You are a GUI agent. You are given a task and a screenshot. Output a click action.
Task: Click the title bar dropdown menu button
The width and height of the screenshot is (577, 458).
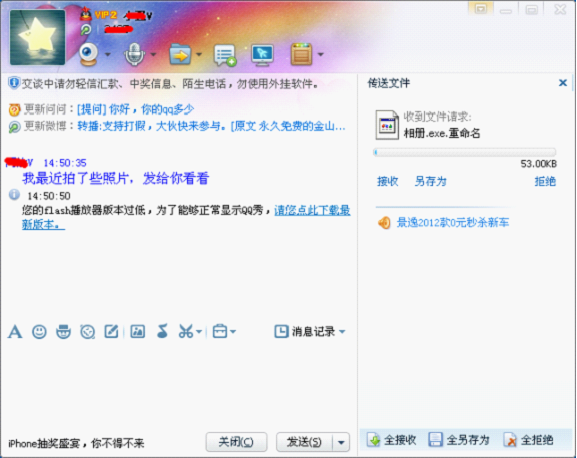(481, 8)
